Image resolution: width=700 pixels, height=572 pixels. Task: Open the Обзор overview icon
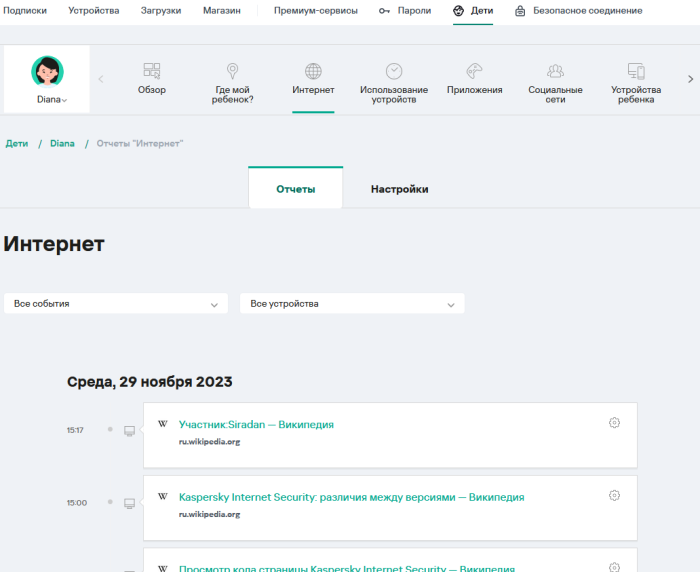click(152, 71)
